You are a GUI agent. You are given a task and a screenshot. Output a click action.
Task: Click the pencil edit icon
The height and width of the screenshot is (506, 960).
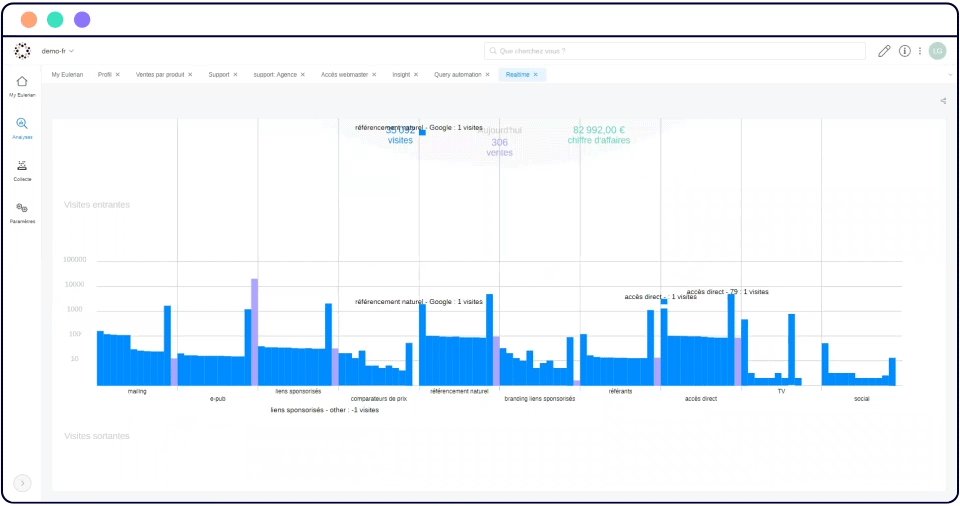coord(884,51)
